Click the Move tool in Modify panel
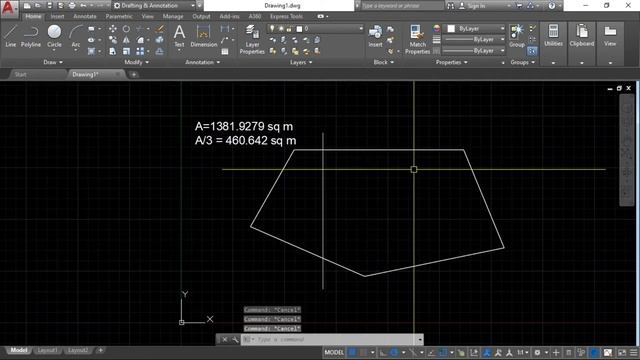Image resolution: width=640 pixels, height=360 pixels. tap(113, 29)
